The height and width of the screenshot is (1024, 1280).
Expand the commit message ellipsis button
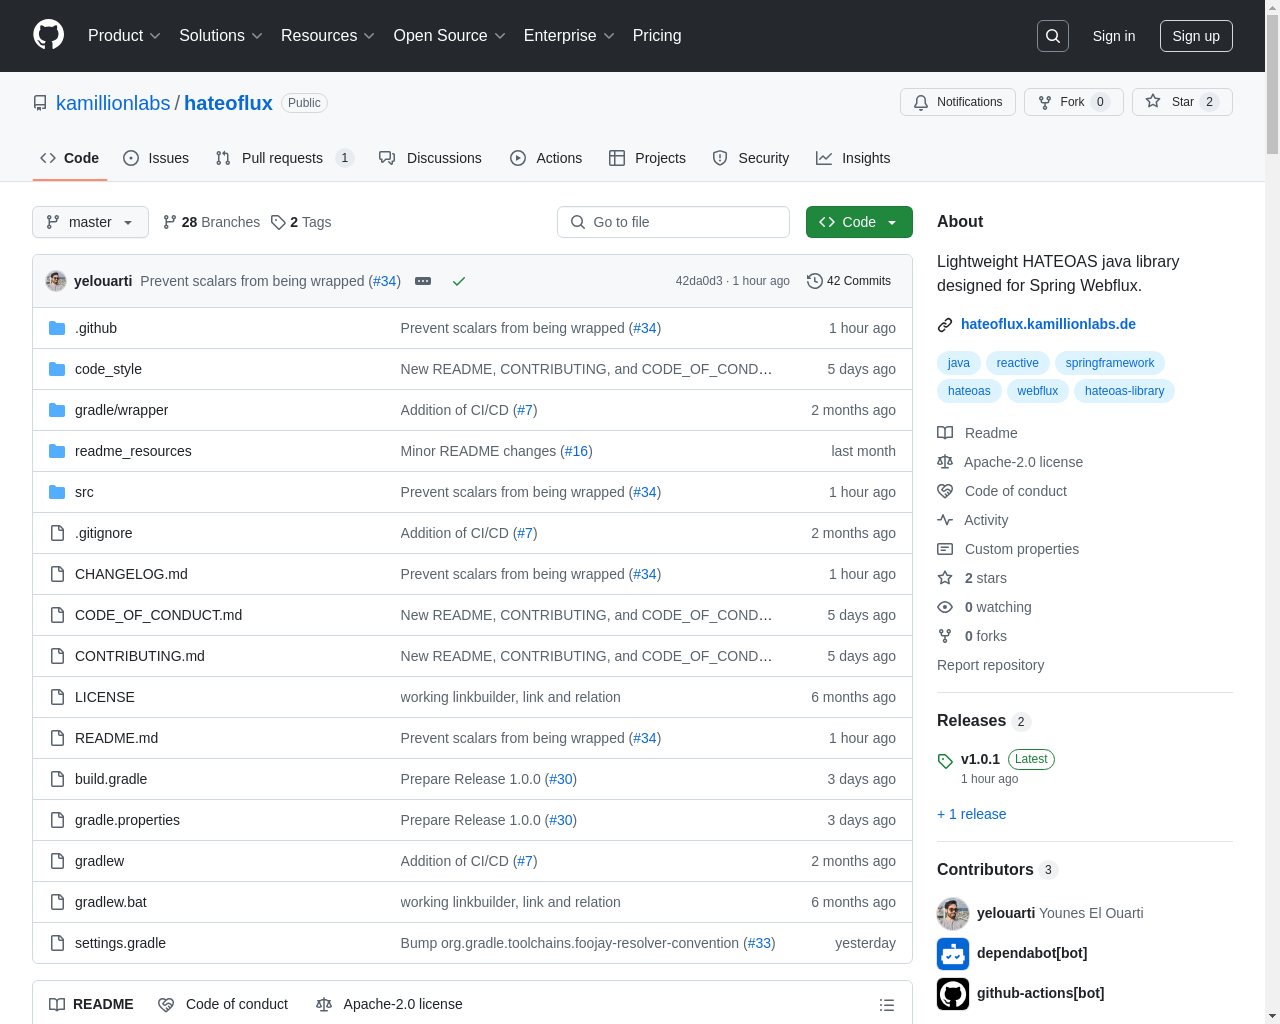(x=423, y=281)
